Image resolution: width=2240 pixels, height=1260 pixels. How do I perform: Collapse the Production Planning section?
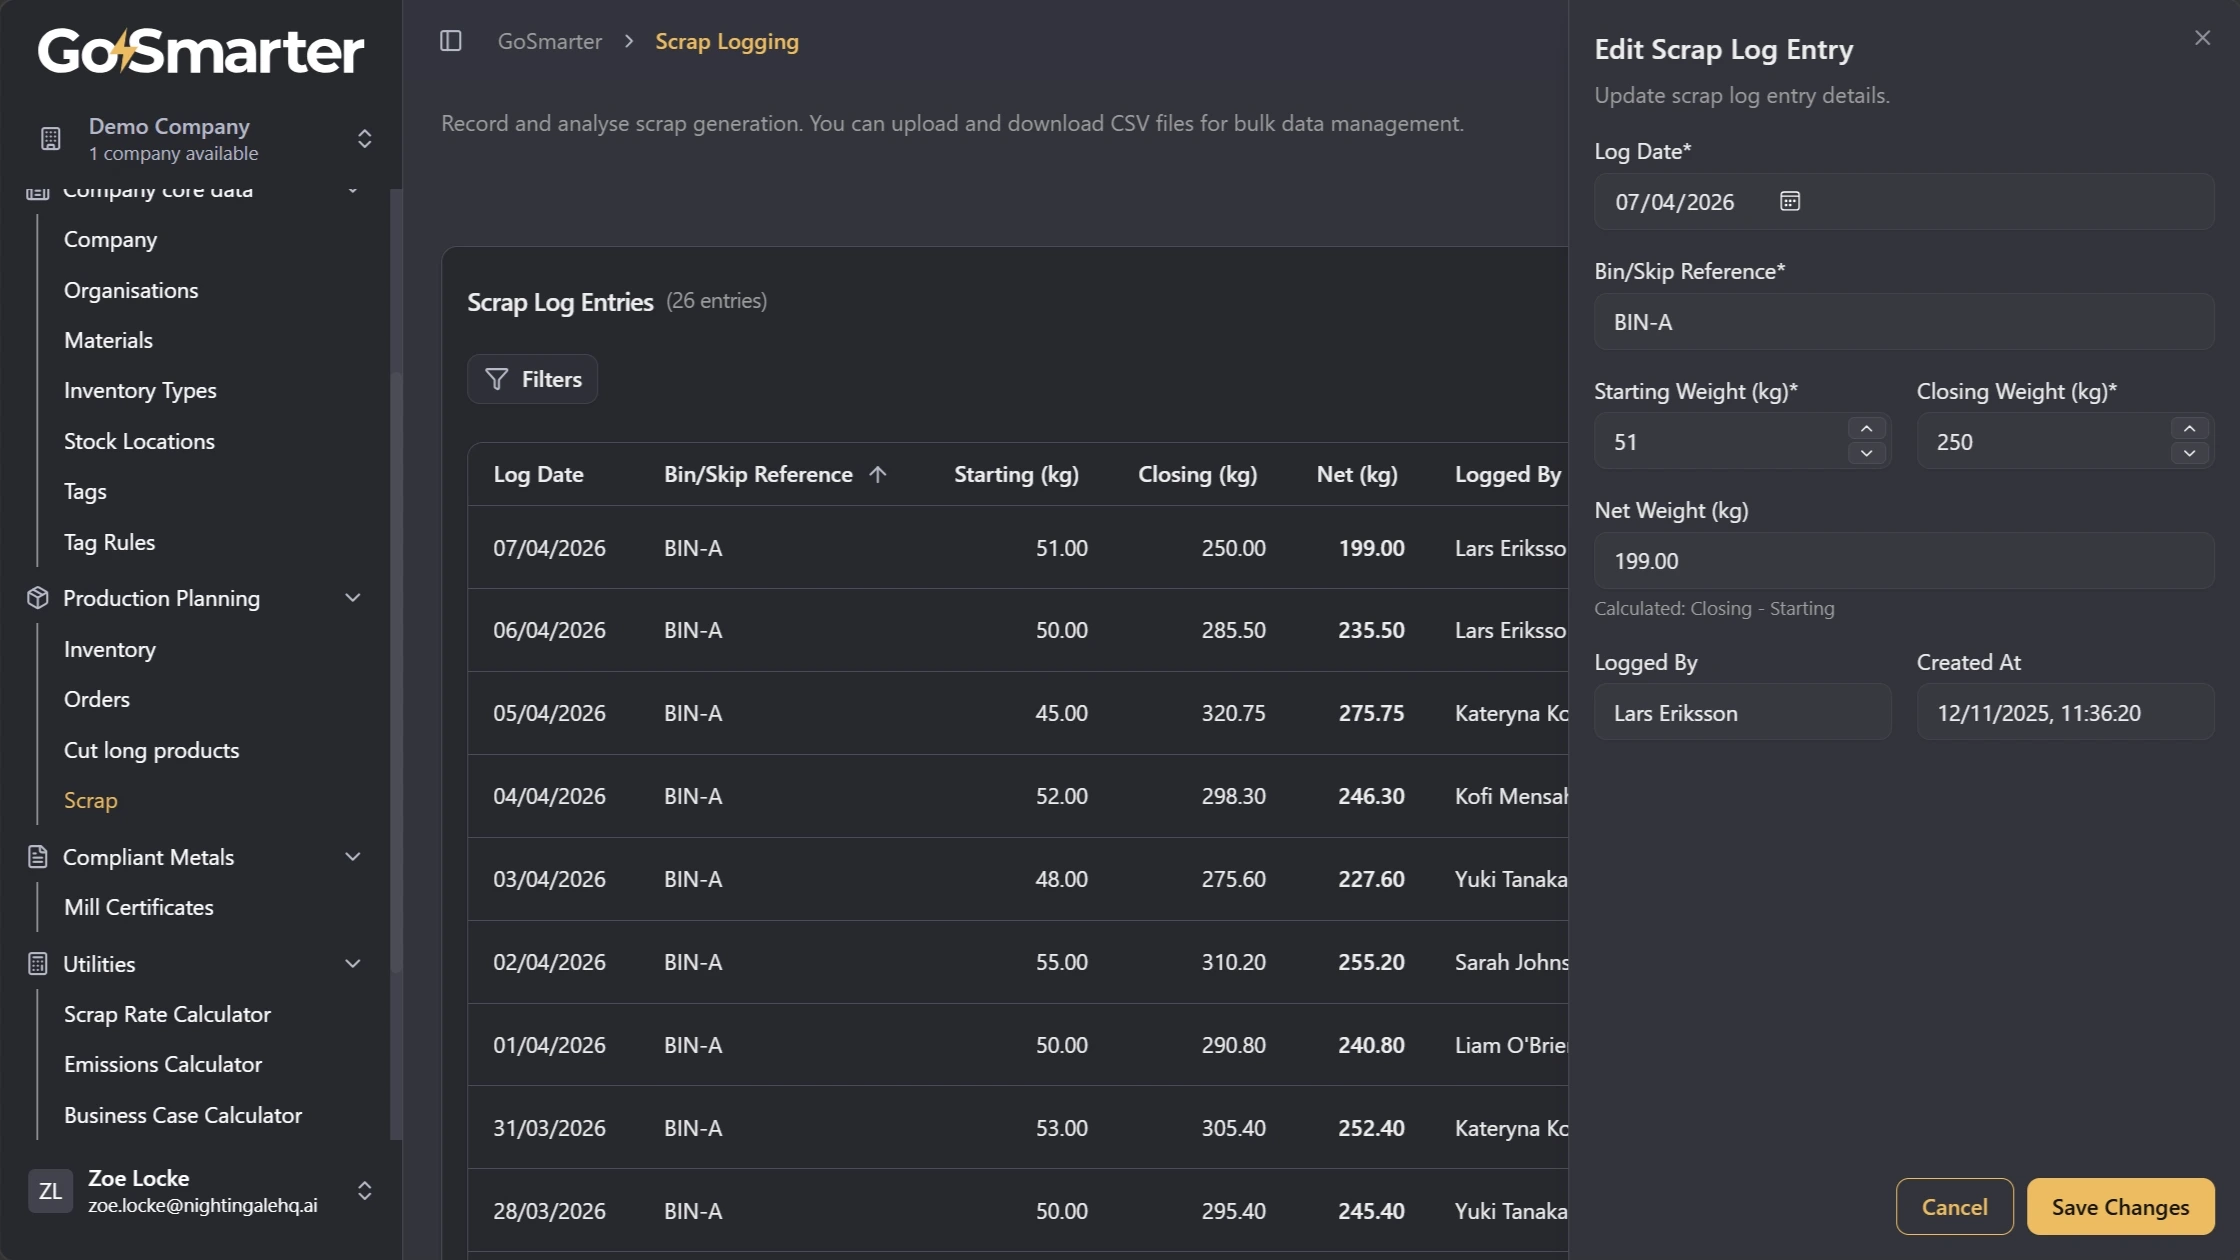coord(352,598)
